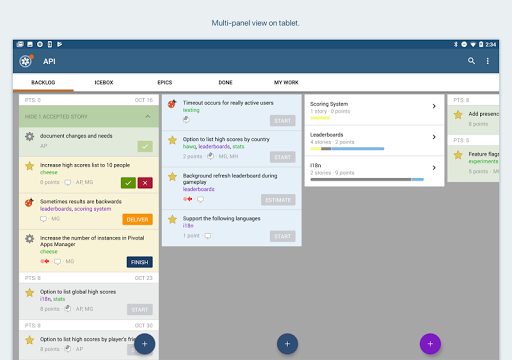Image resolution: width=512 pixels, height=360 pixels.
Task: Toggle accepted check on document changes story
Action: [x=145, y=146]
